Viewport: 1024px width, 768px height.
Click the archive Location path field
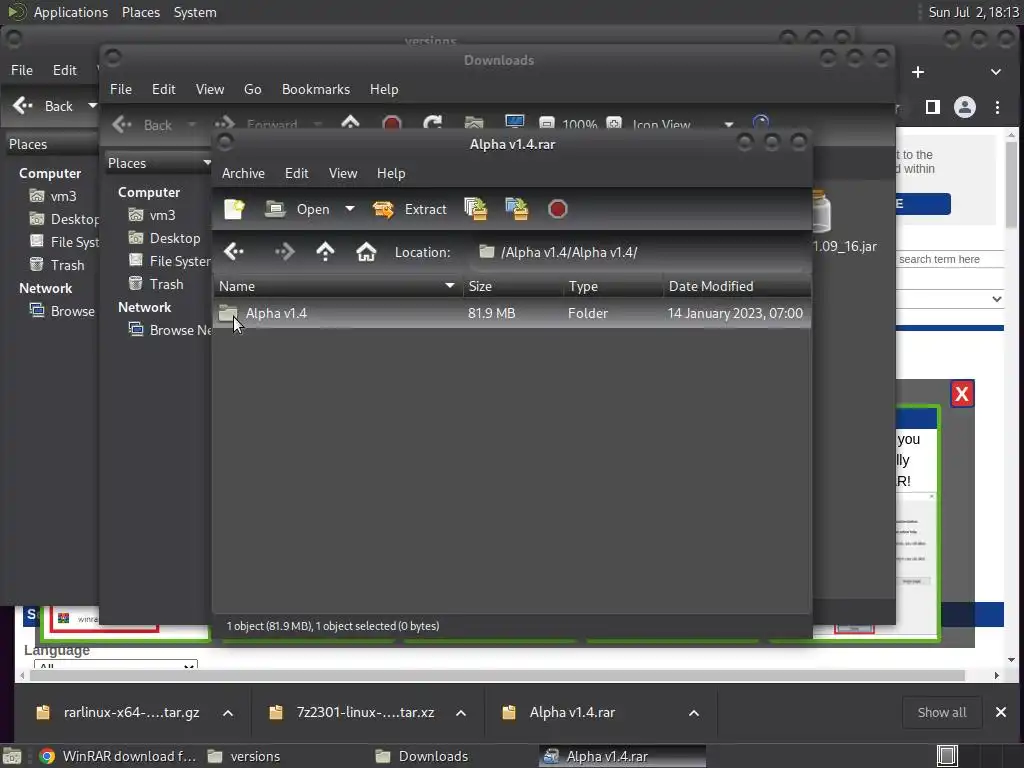point(638,252)
